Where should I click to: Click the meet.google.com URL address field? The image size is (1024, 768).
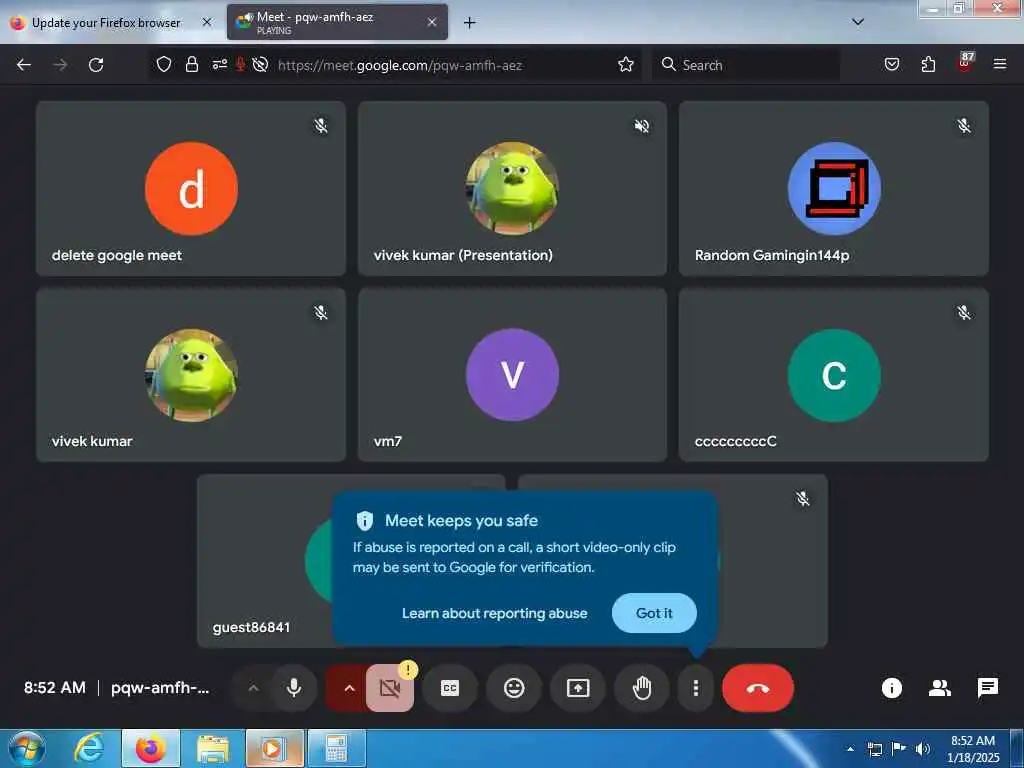(x=400, y=65)
